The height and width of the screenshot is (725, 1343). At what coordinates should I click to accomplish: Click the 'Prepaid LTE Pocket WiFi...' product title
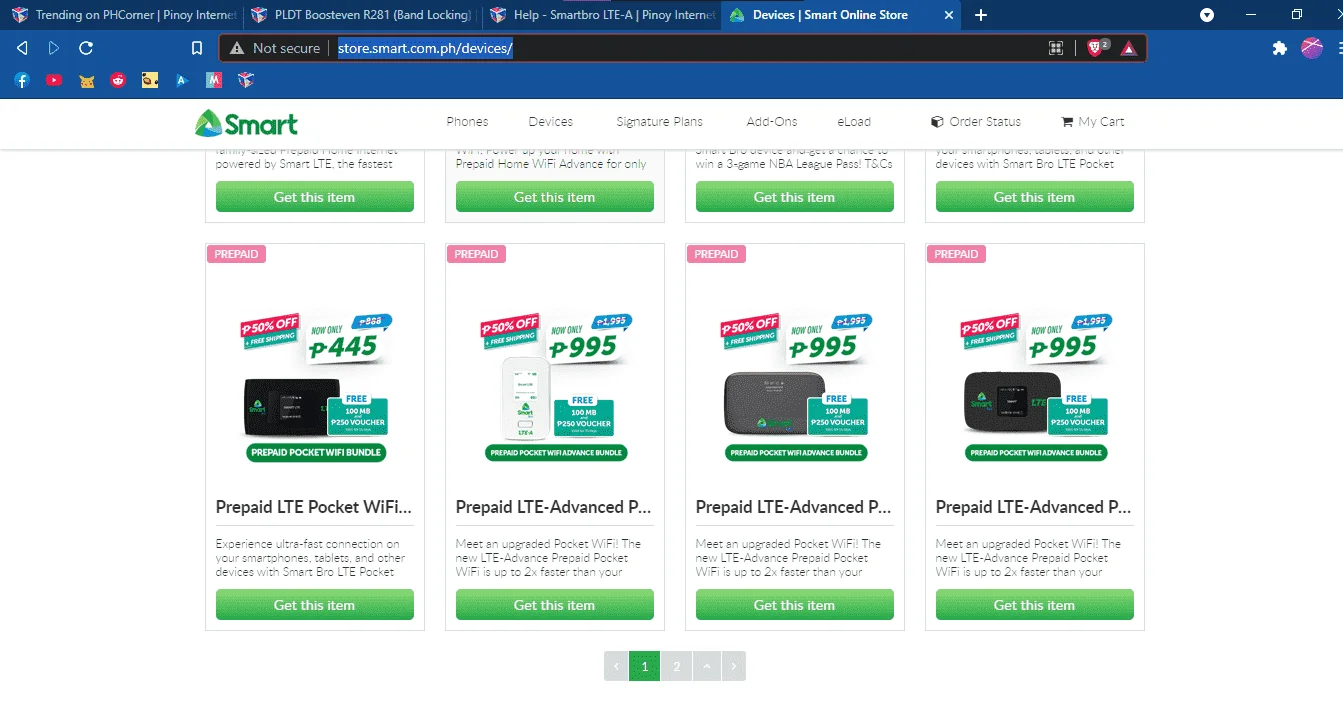pos(314,507)
